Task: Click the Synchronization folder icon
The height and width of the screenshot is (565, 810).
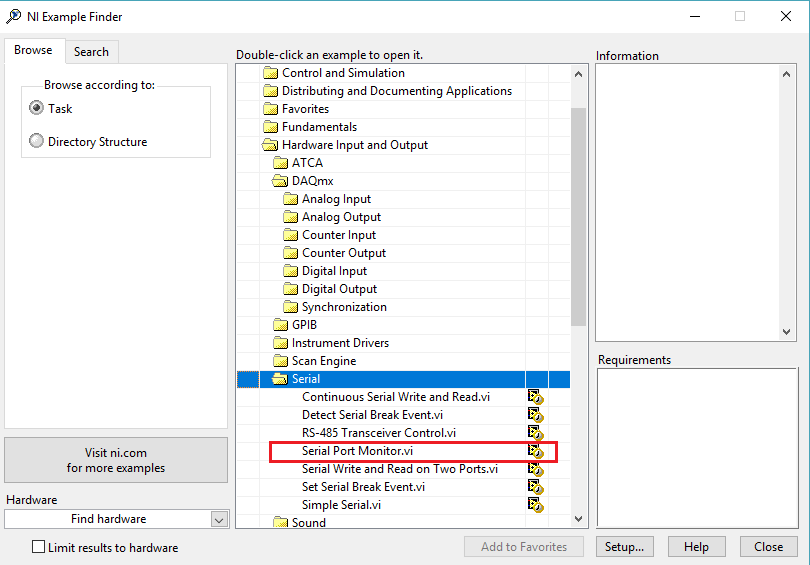Action: pyautogui.click(x=291, y=307)
